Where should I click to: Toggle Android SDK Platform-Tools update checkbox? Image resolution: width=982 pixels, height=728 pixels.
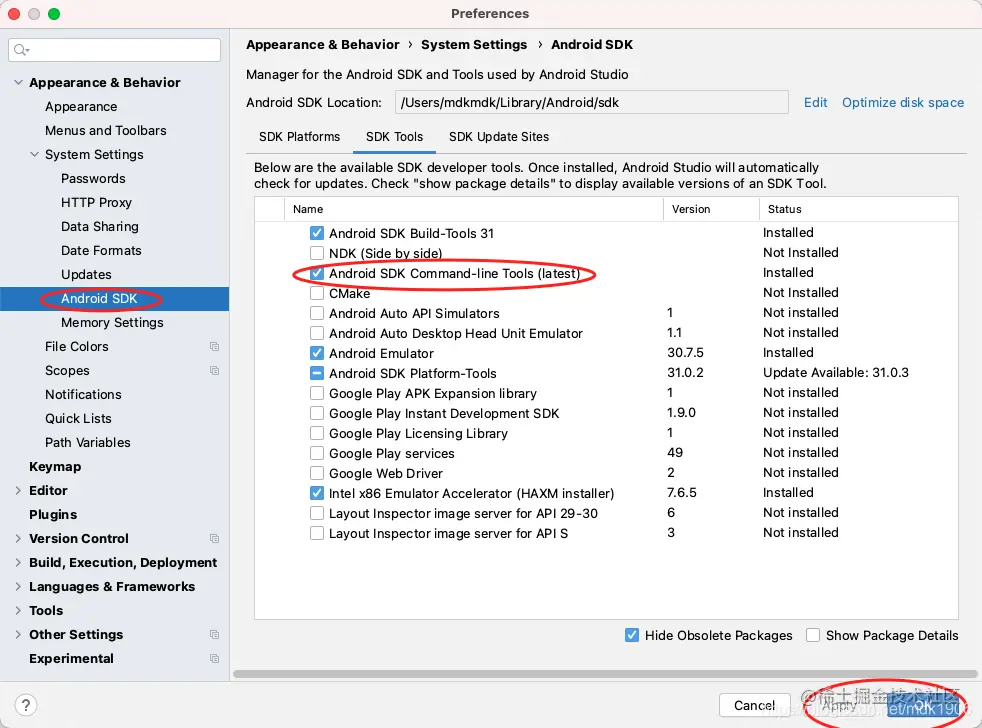point(317,373)
